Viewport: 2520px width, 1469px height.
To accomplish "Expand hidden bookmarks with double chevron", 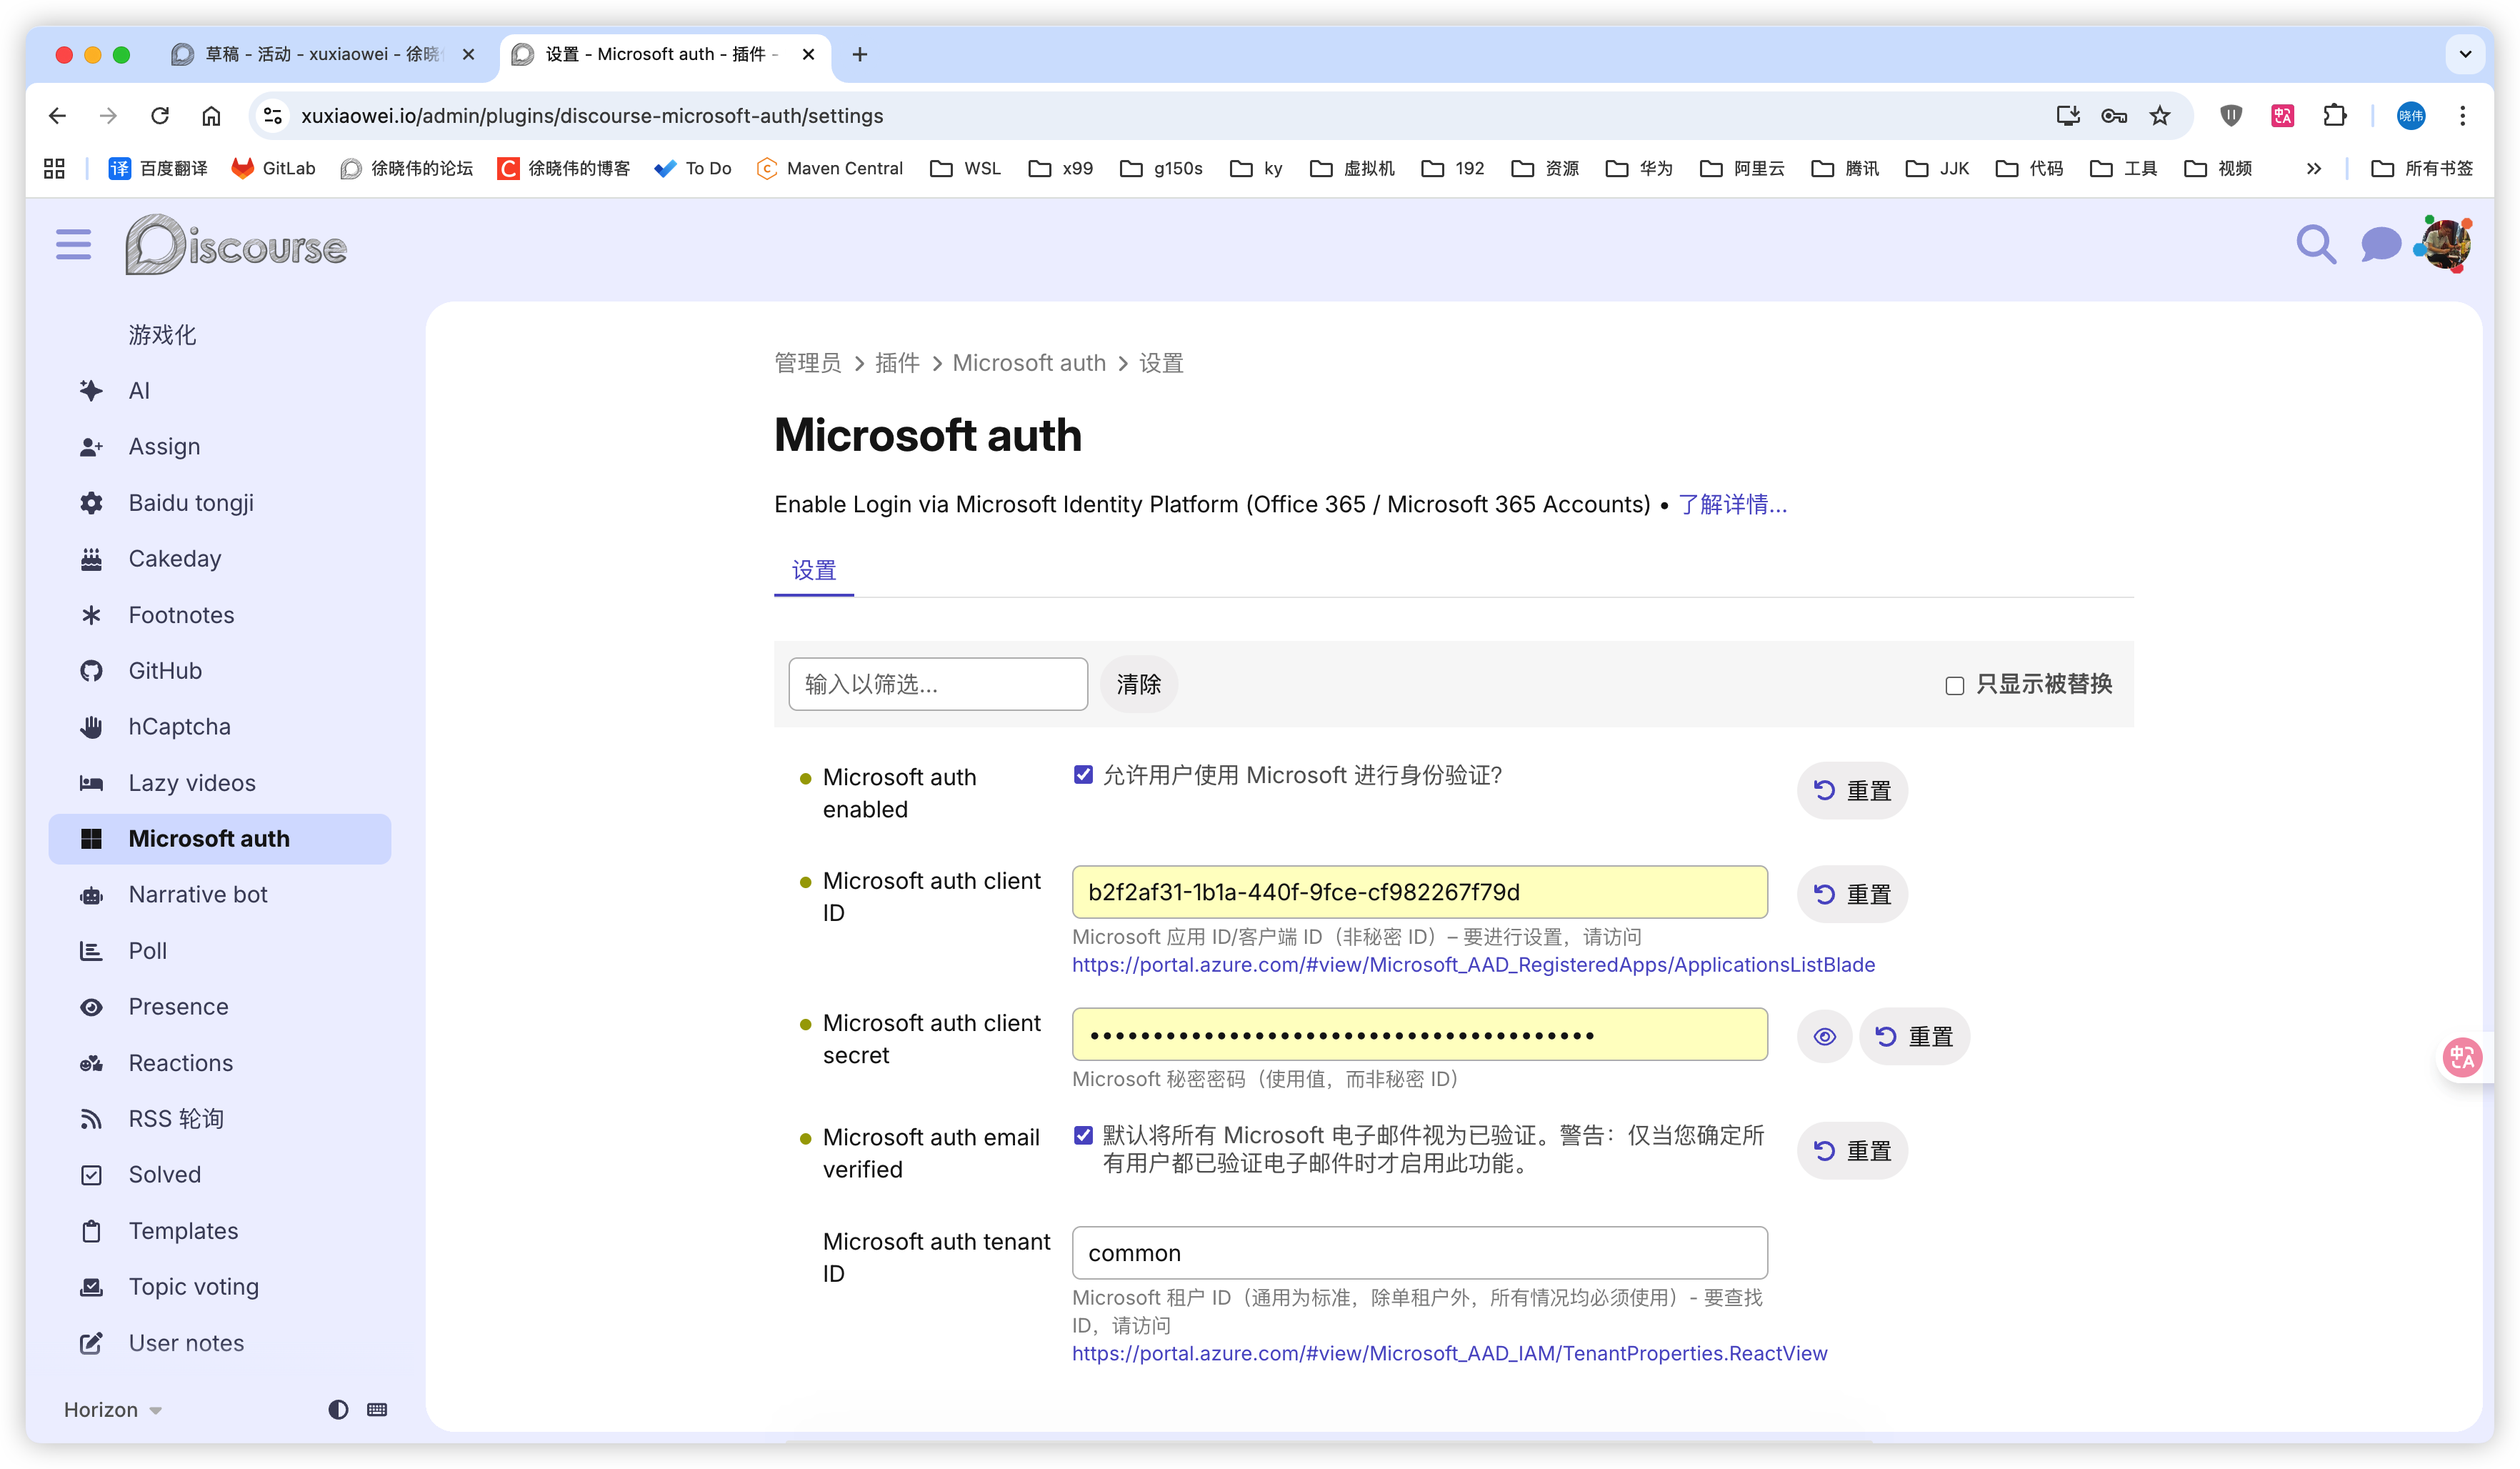I will click(2313, 169).
